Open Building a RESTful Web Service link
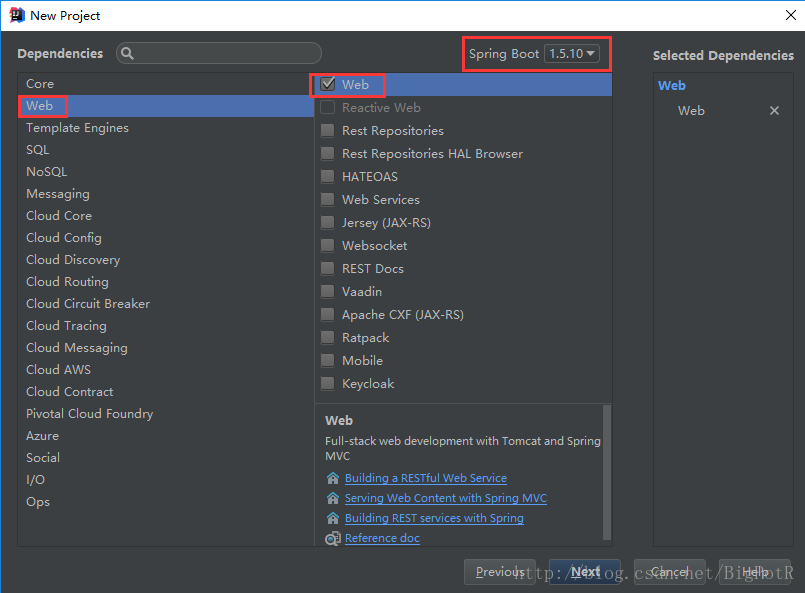Image resolution: width=805 pixels, height=593 pixels. [426, 478]
